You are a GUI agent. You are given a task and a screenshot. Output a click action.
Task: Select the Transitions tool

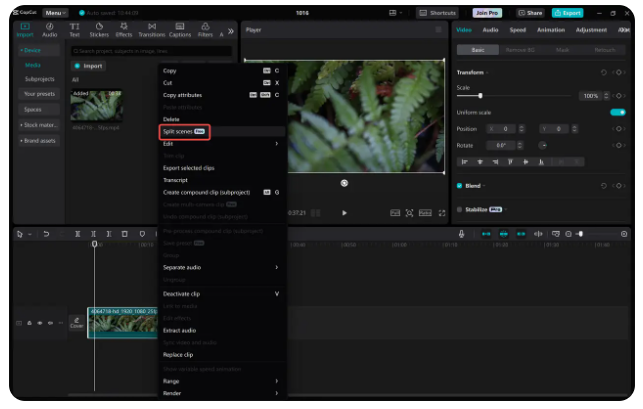point(151,29)
